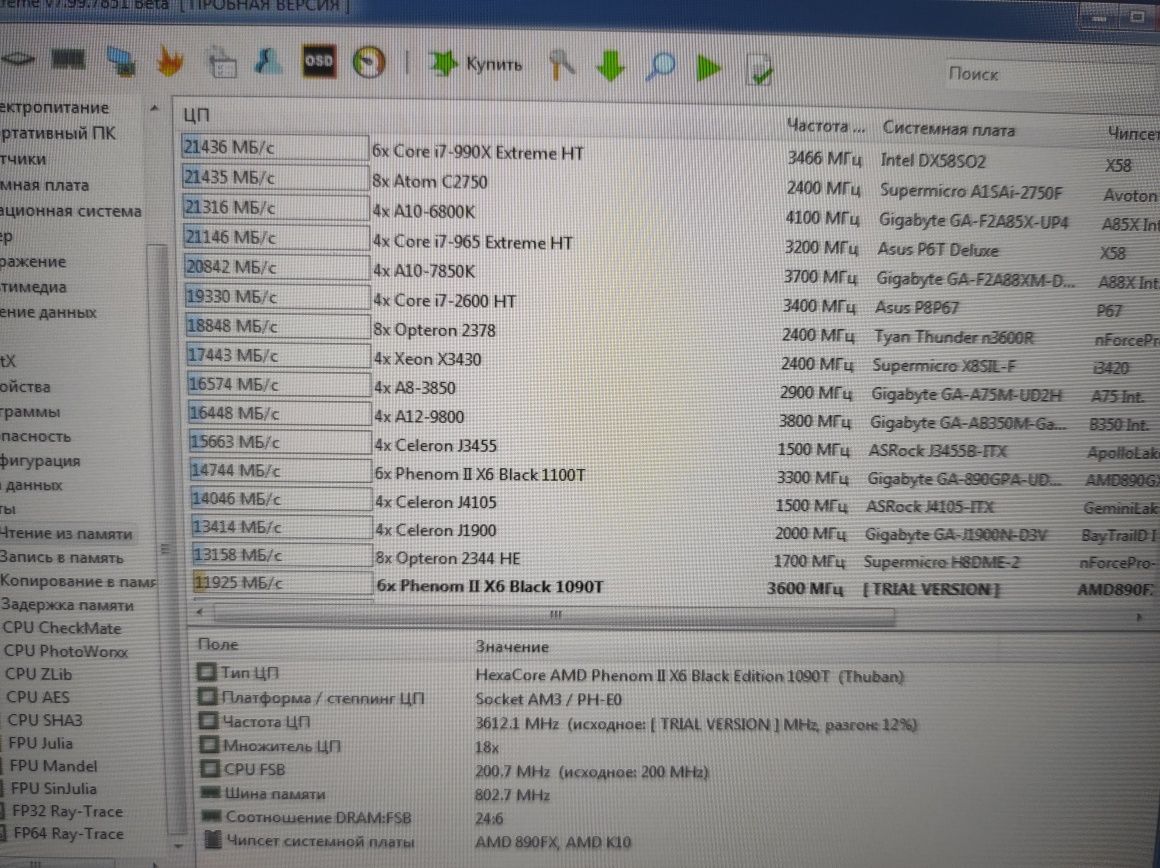Sort by the ЦП column header
Screen dimensions: 1160x868
click(x=196, y=115)
